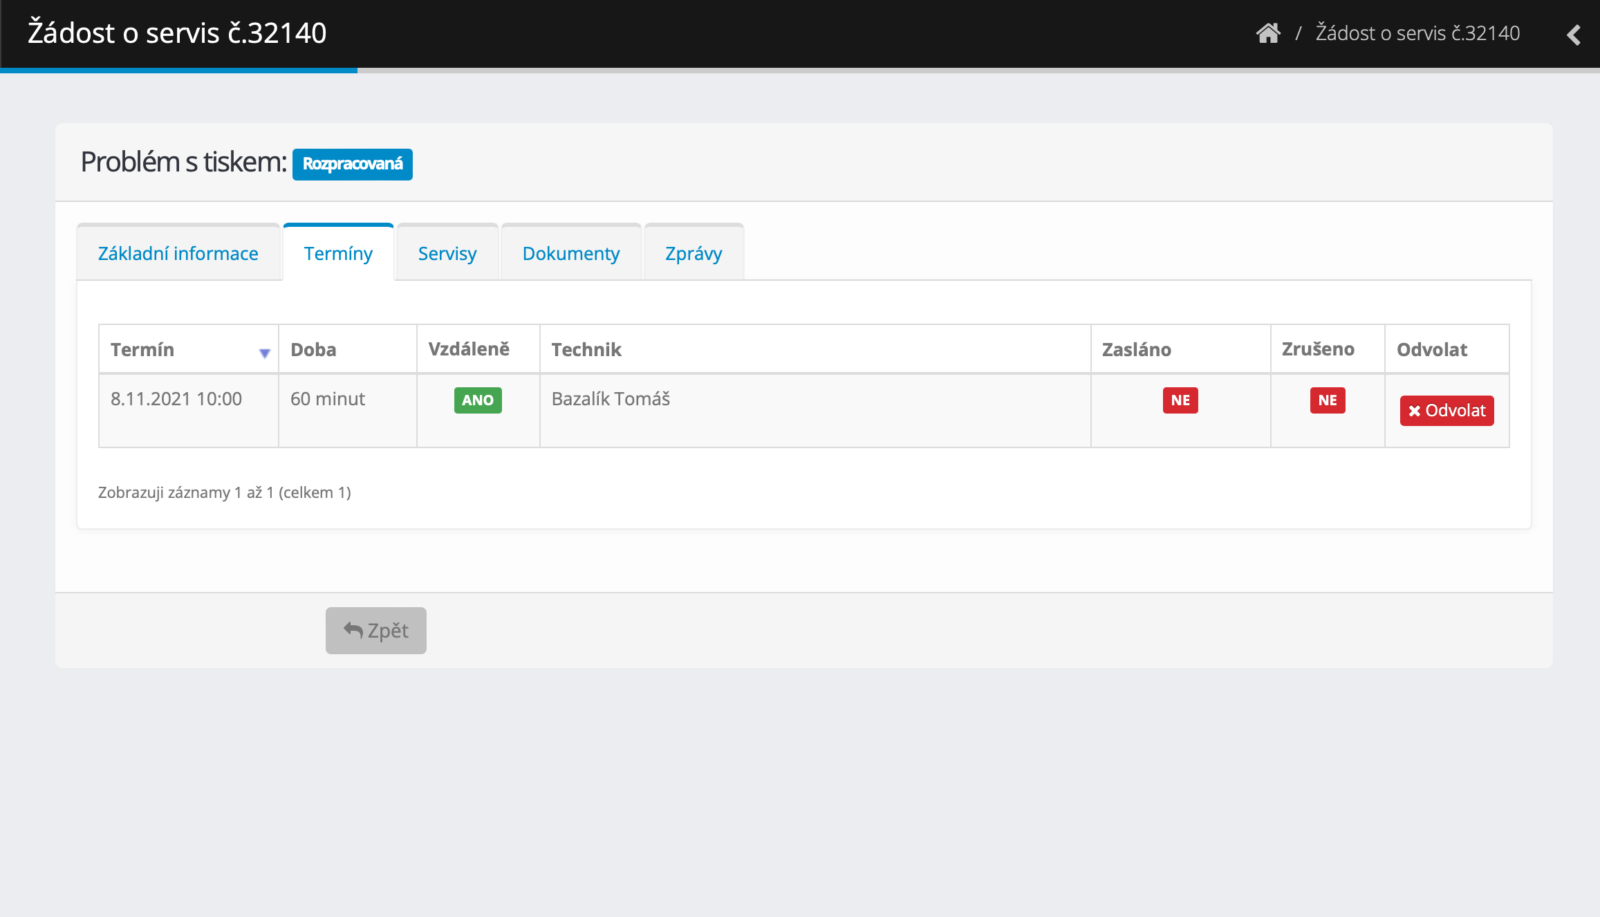Click the green ANO badge under Vzdáleně

coord(478,400)
